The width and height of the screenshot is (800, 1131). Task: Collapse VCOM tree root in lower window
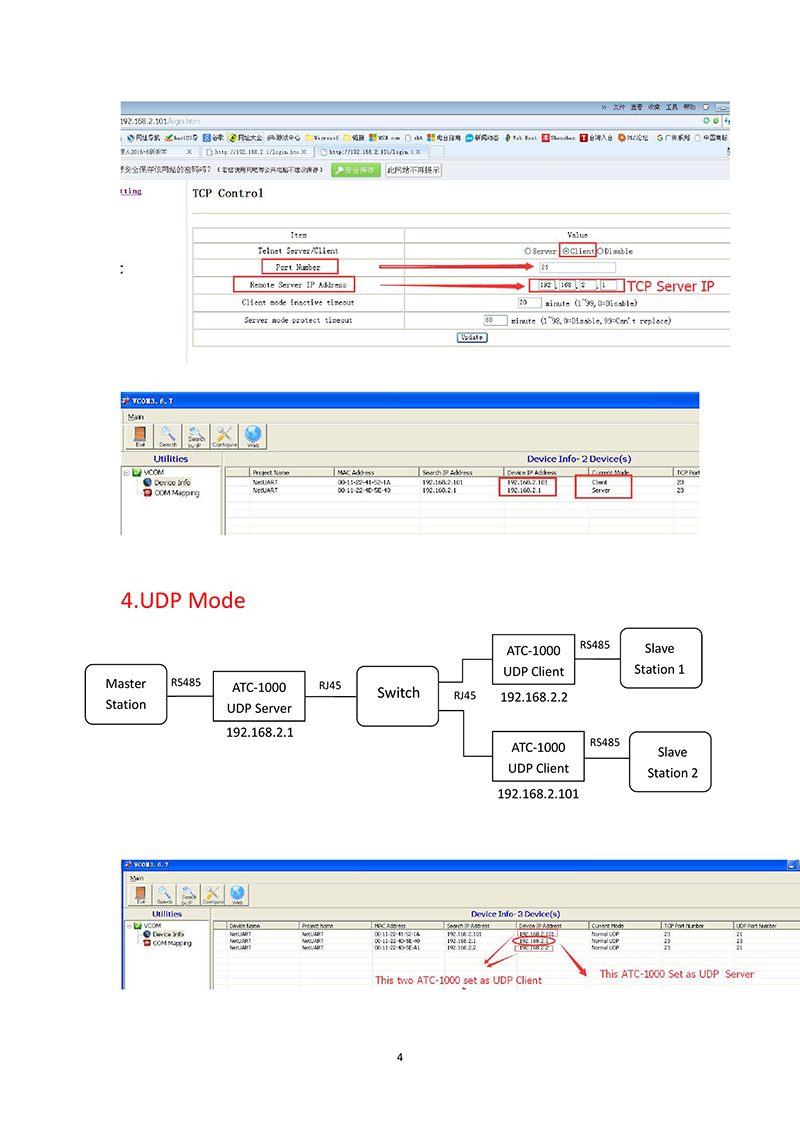pos(129,925)
